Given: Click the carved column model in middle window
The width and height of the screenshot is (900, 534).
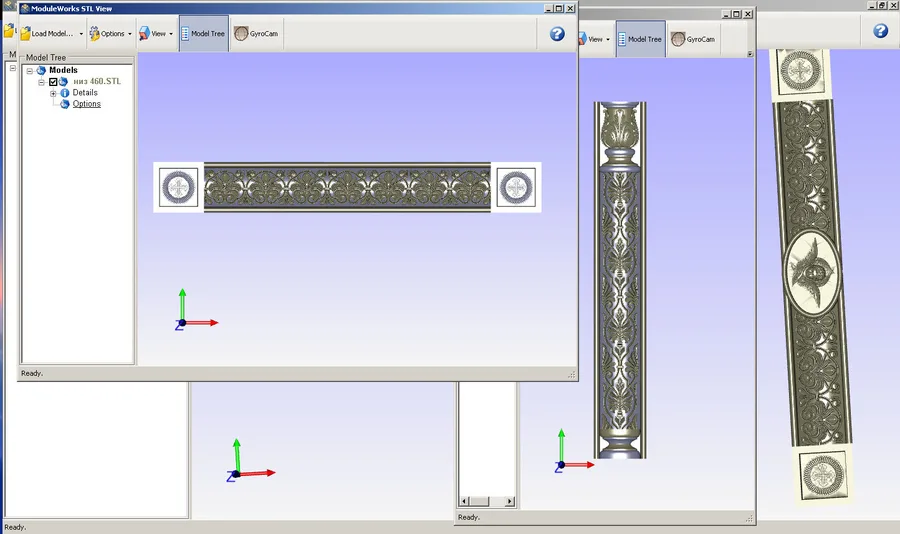Looking at the screenshot, I should click(x=620, y=280).
